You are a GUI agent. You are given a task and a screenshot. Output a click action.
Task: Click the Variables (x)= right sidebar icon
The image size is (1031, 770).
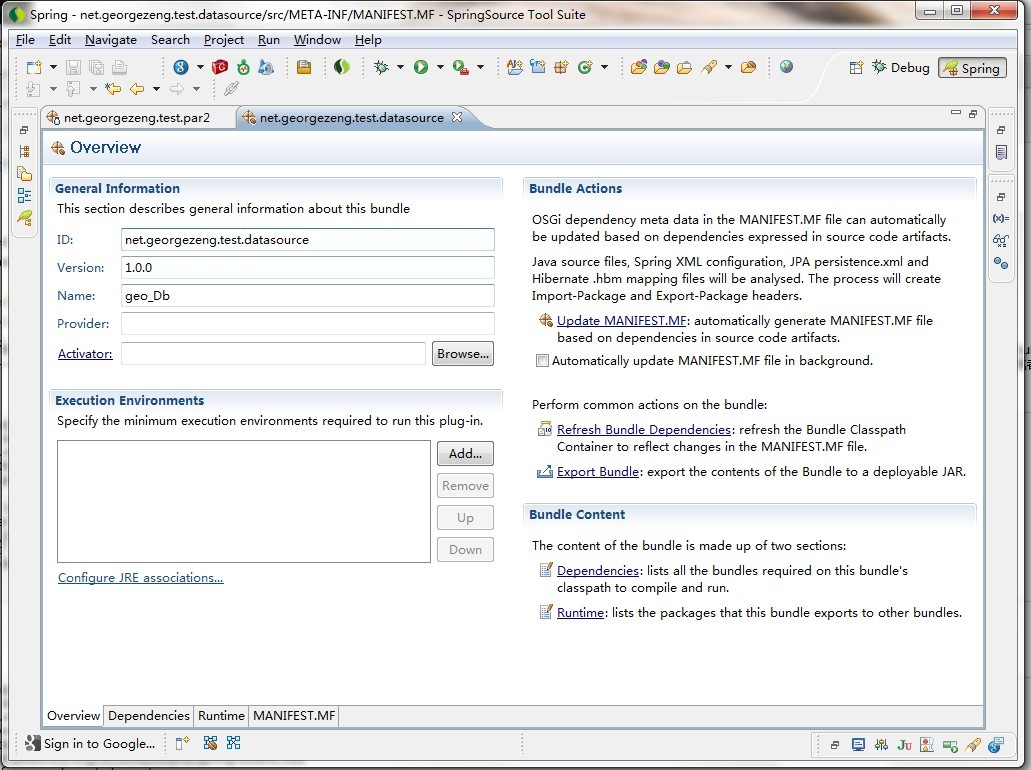tap(1001, 218)
